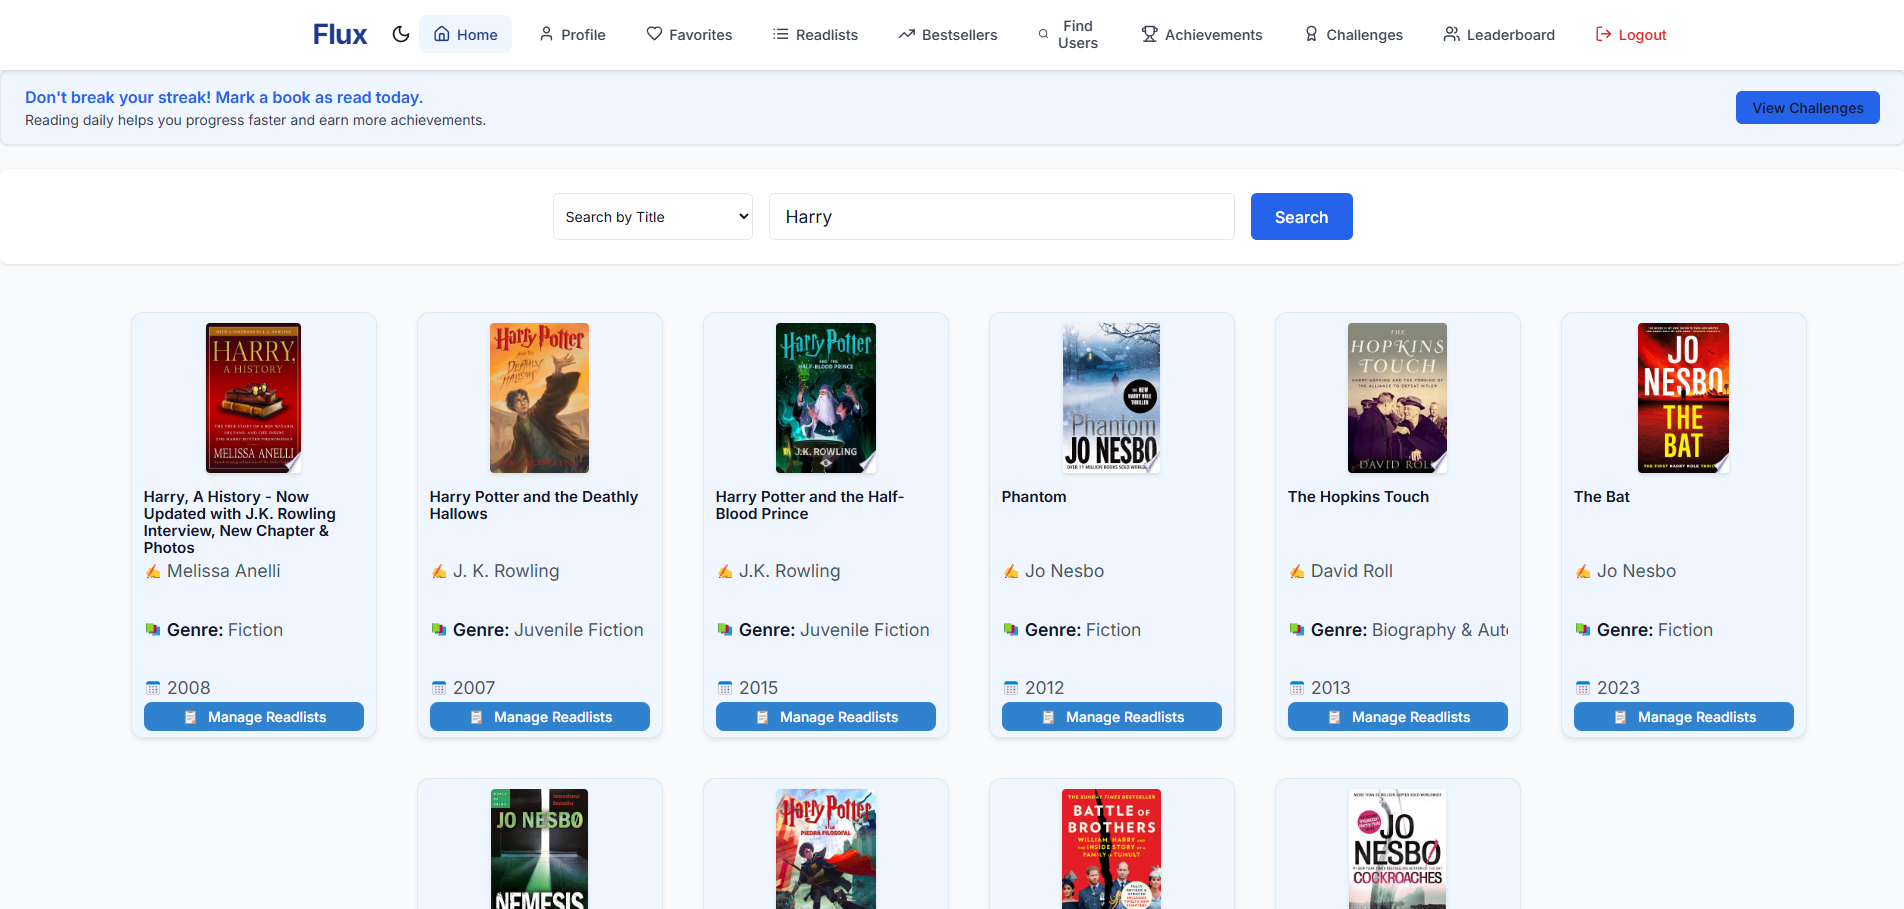Viewport: 1904px width, 909px height.
Task: Toggle dark mode with the moon icon
Action: point(400,33)
